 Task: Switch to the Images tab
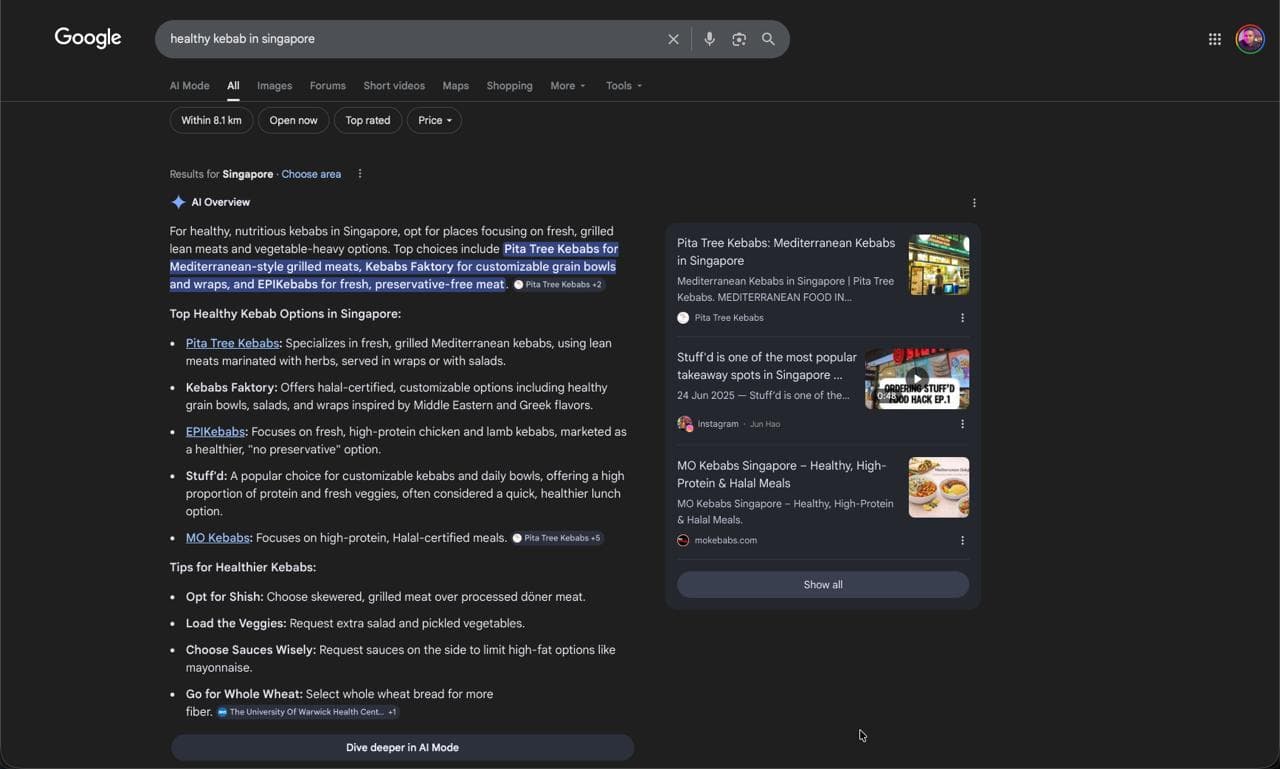[274, 86]
